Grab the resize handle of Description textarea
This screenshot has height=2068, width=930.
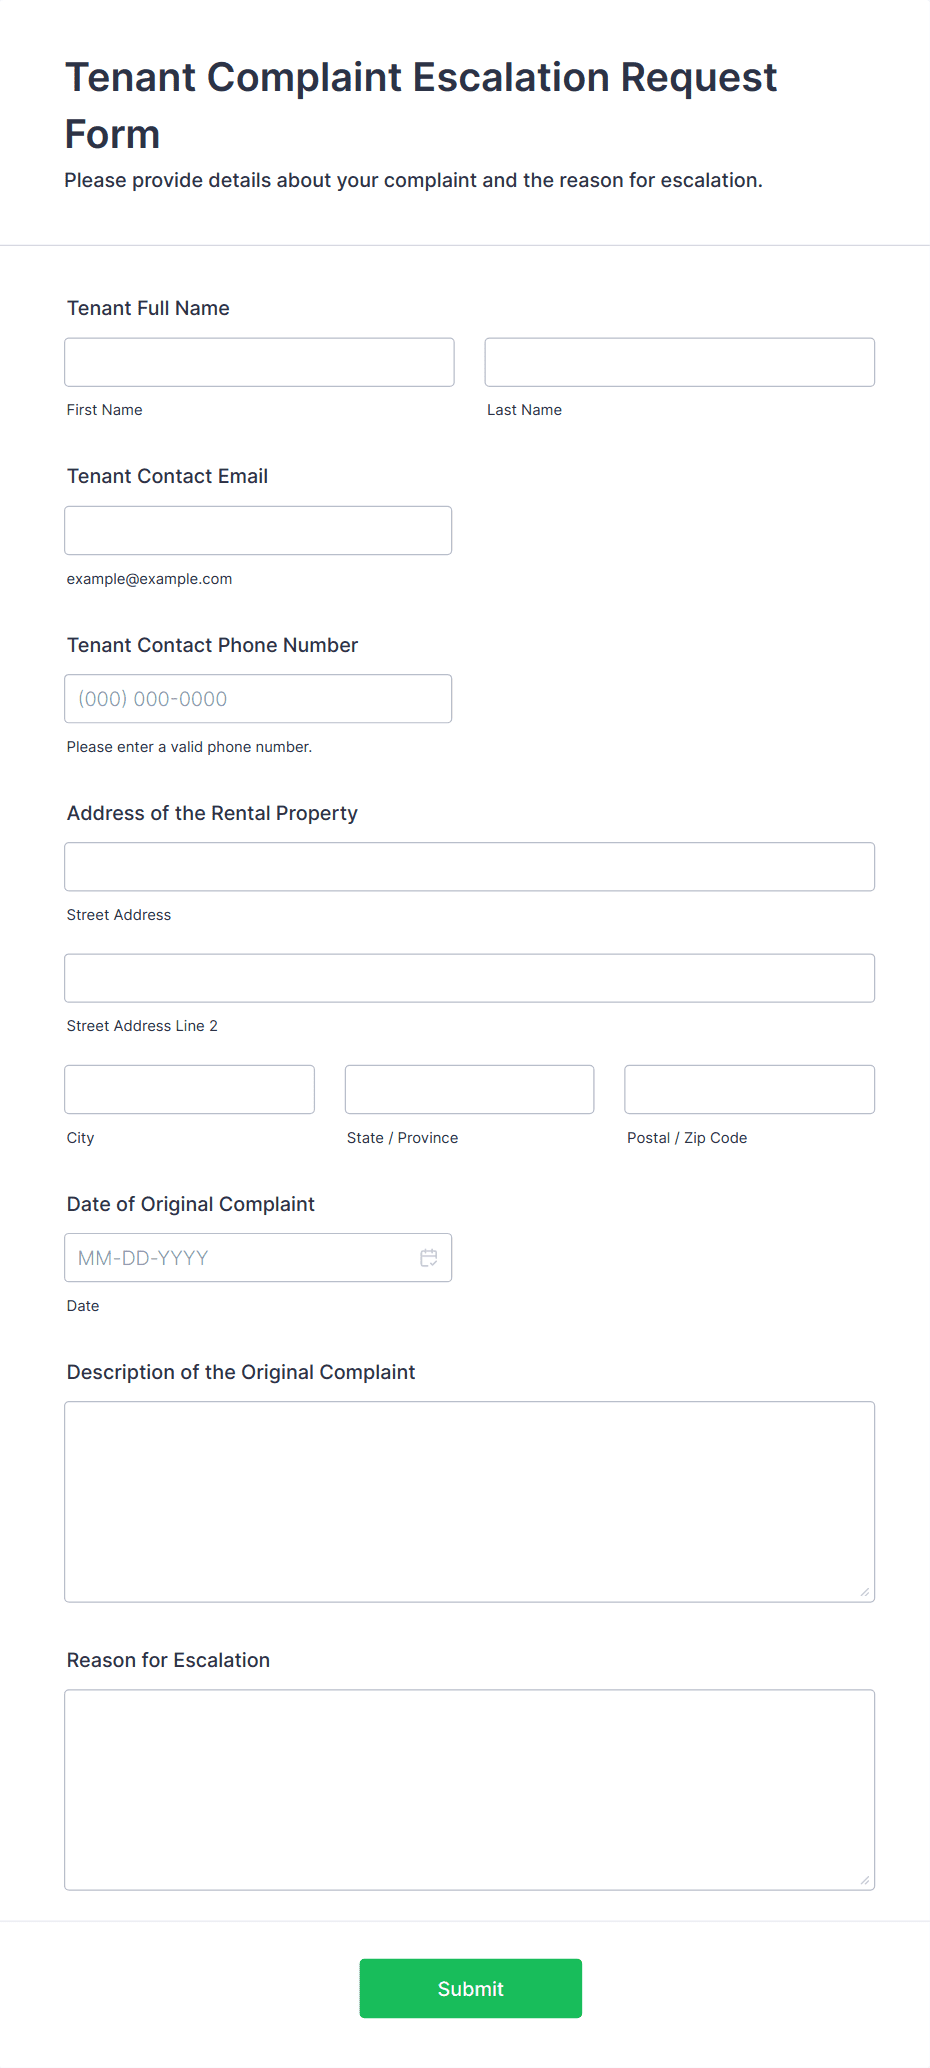(865, 1592)
